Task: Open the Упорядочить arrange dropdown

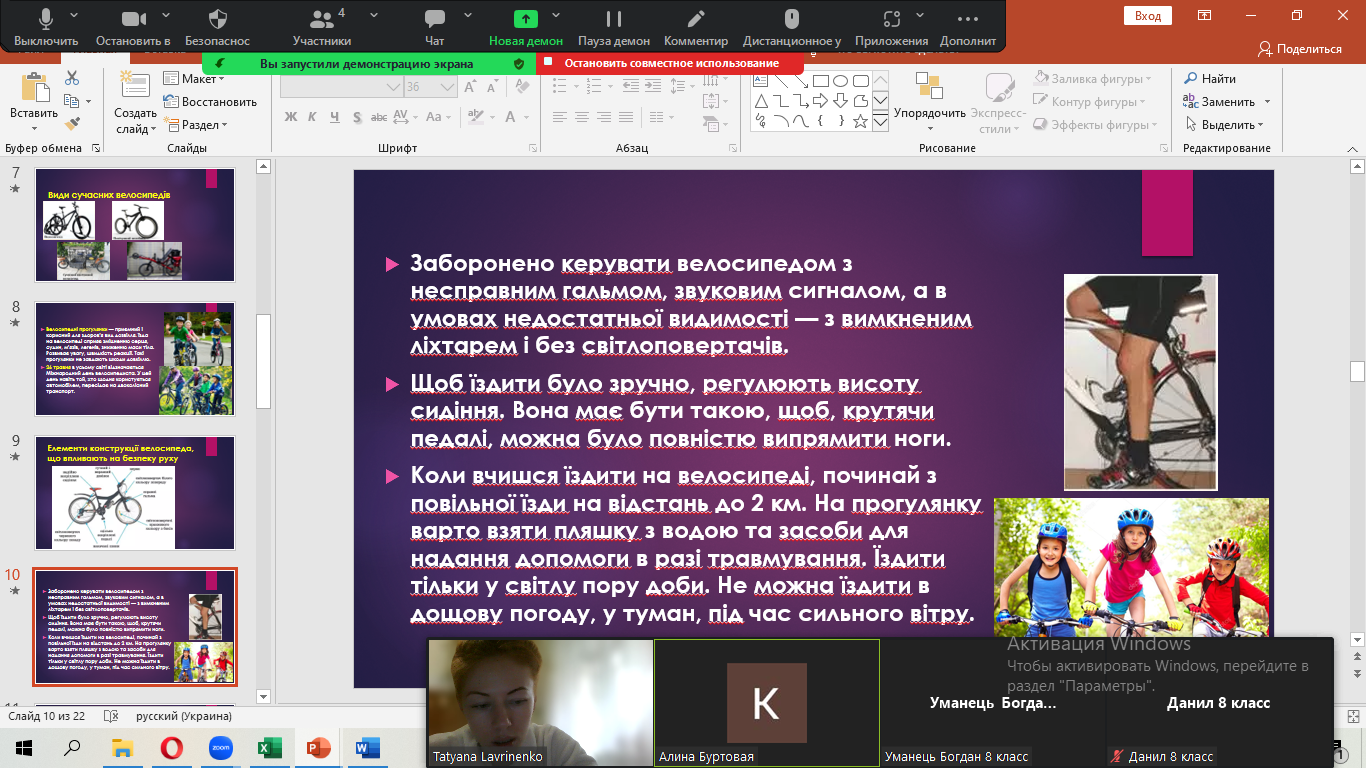Action: (930, 104)
